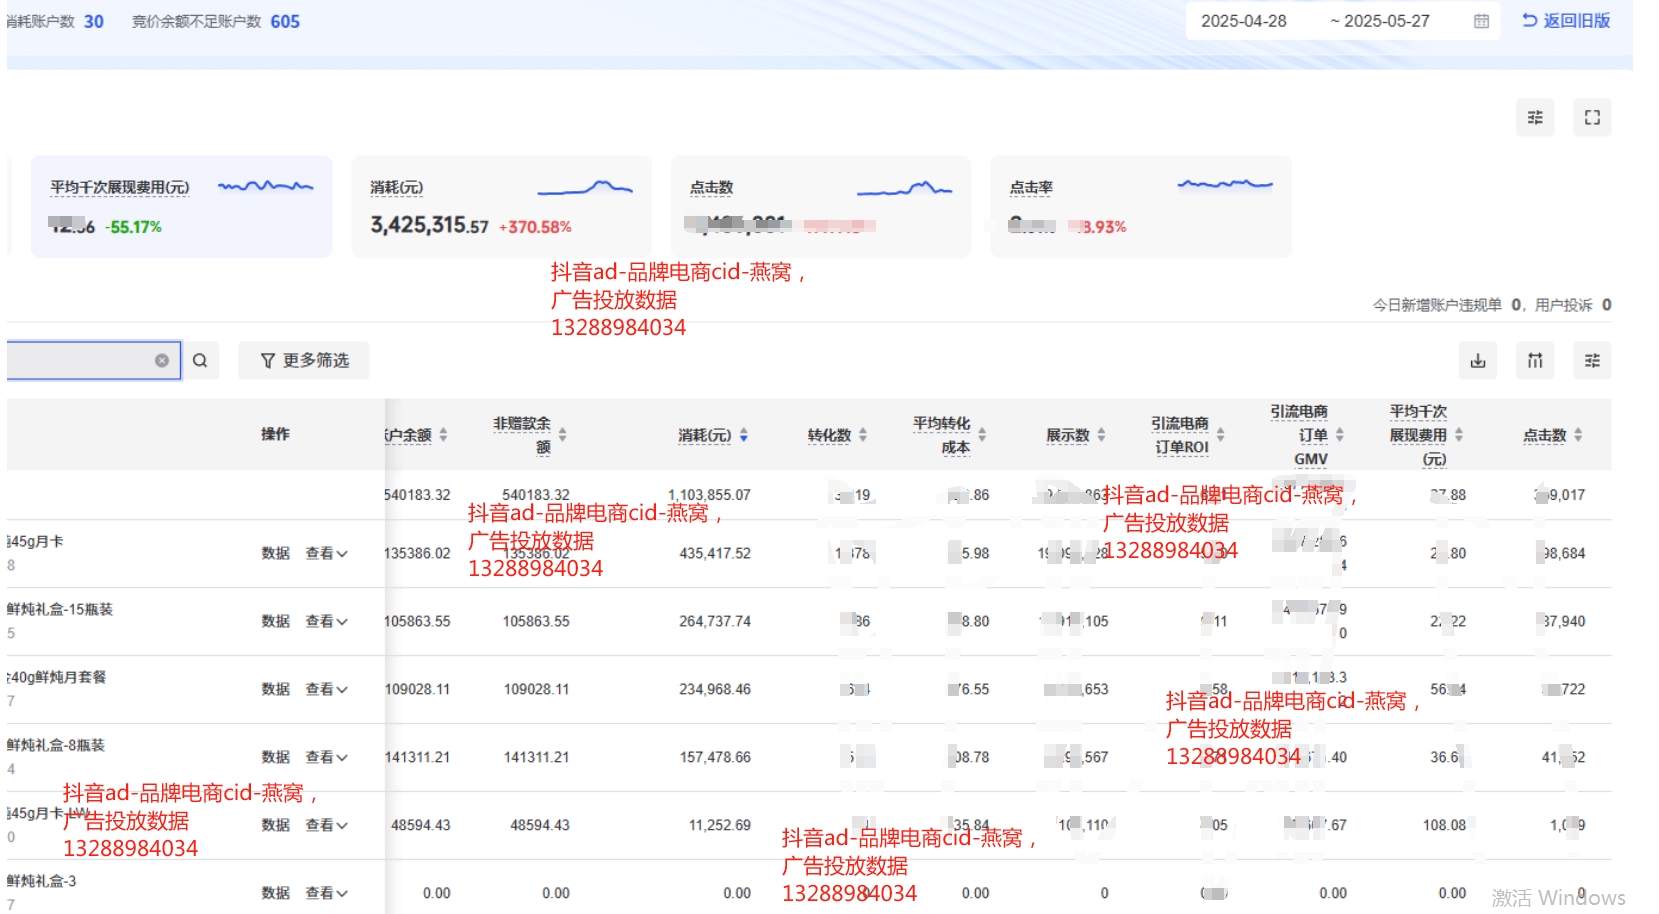Image resolution: width=1659 pixels, height=914 pixels.
Task: Click the start date 2025-04-28 field
Action: [1244, 21]
